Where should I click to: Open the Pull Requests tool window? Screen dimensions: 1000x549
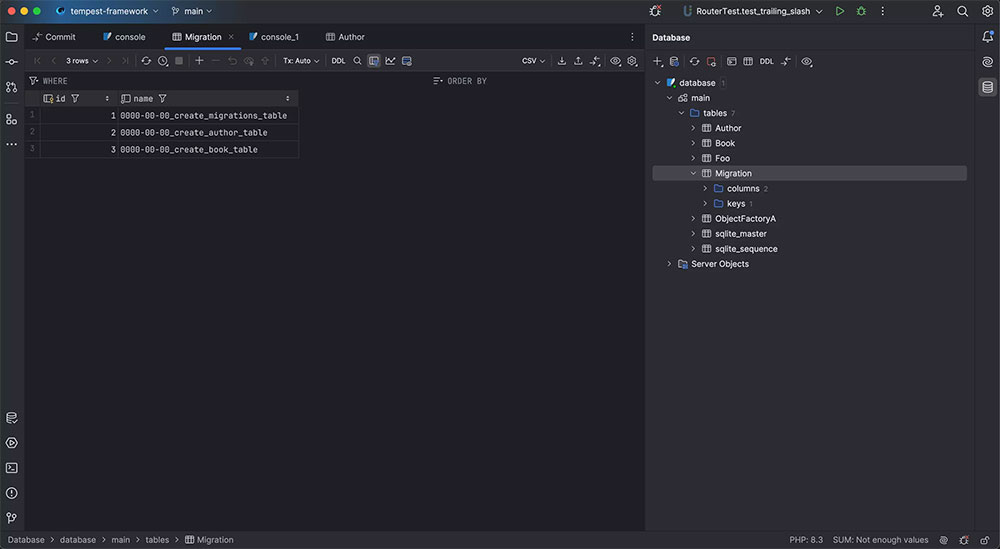pyautogui.click(x=11, y=87)
